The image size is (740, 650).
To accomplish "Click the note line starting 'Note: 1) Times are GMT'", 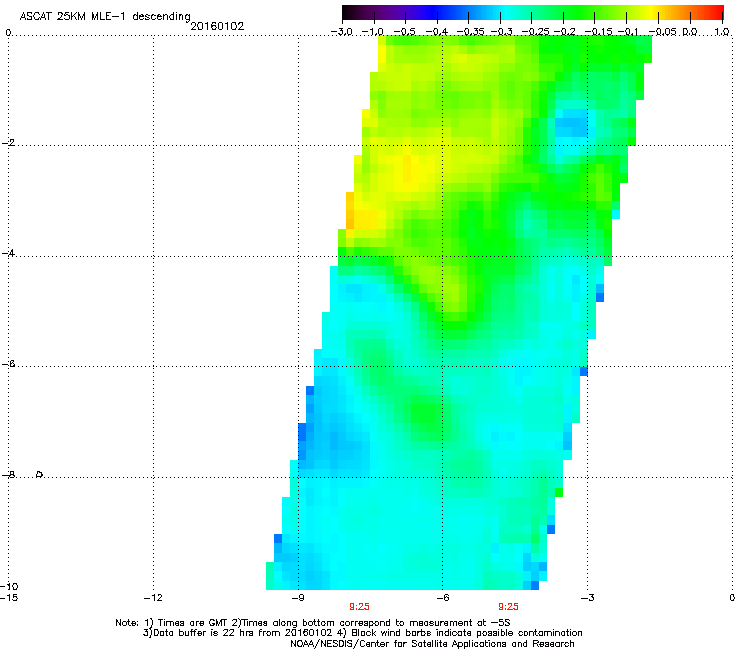I will tap(313, 623).
